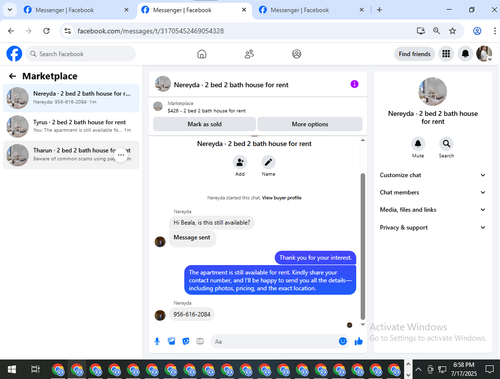Viewport: 500px width, 379px height.
Task: Click the Search Facebook field
Action: (80, 54)
